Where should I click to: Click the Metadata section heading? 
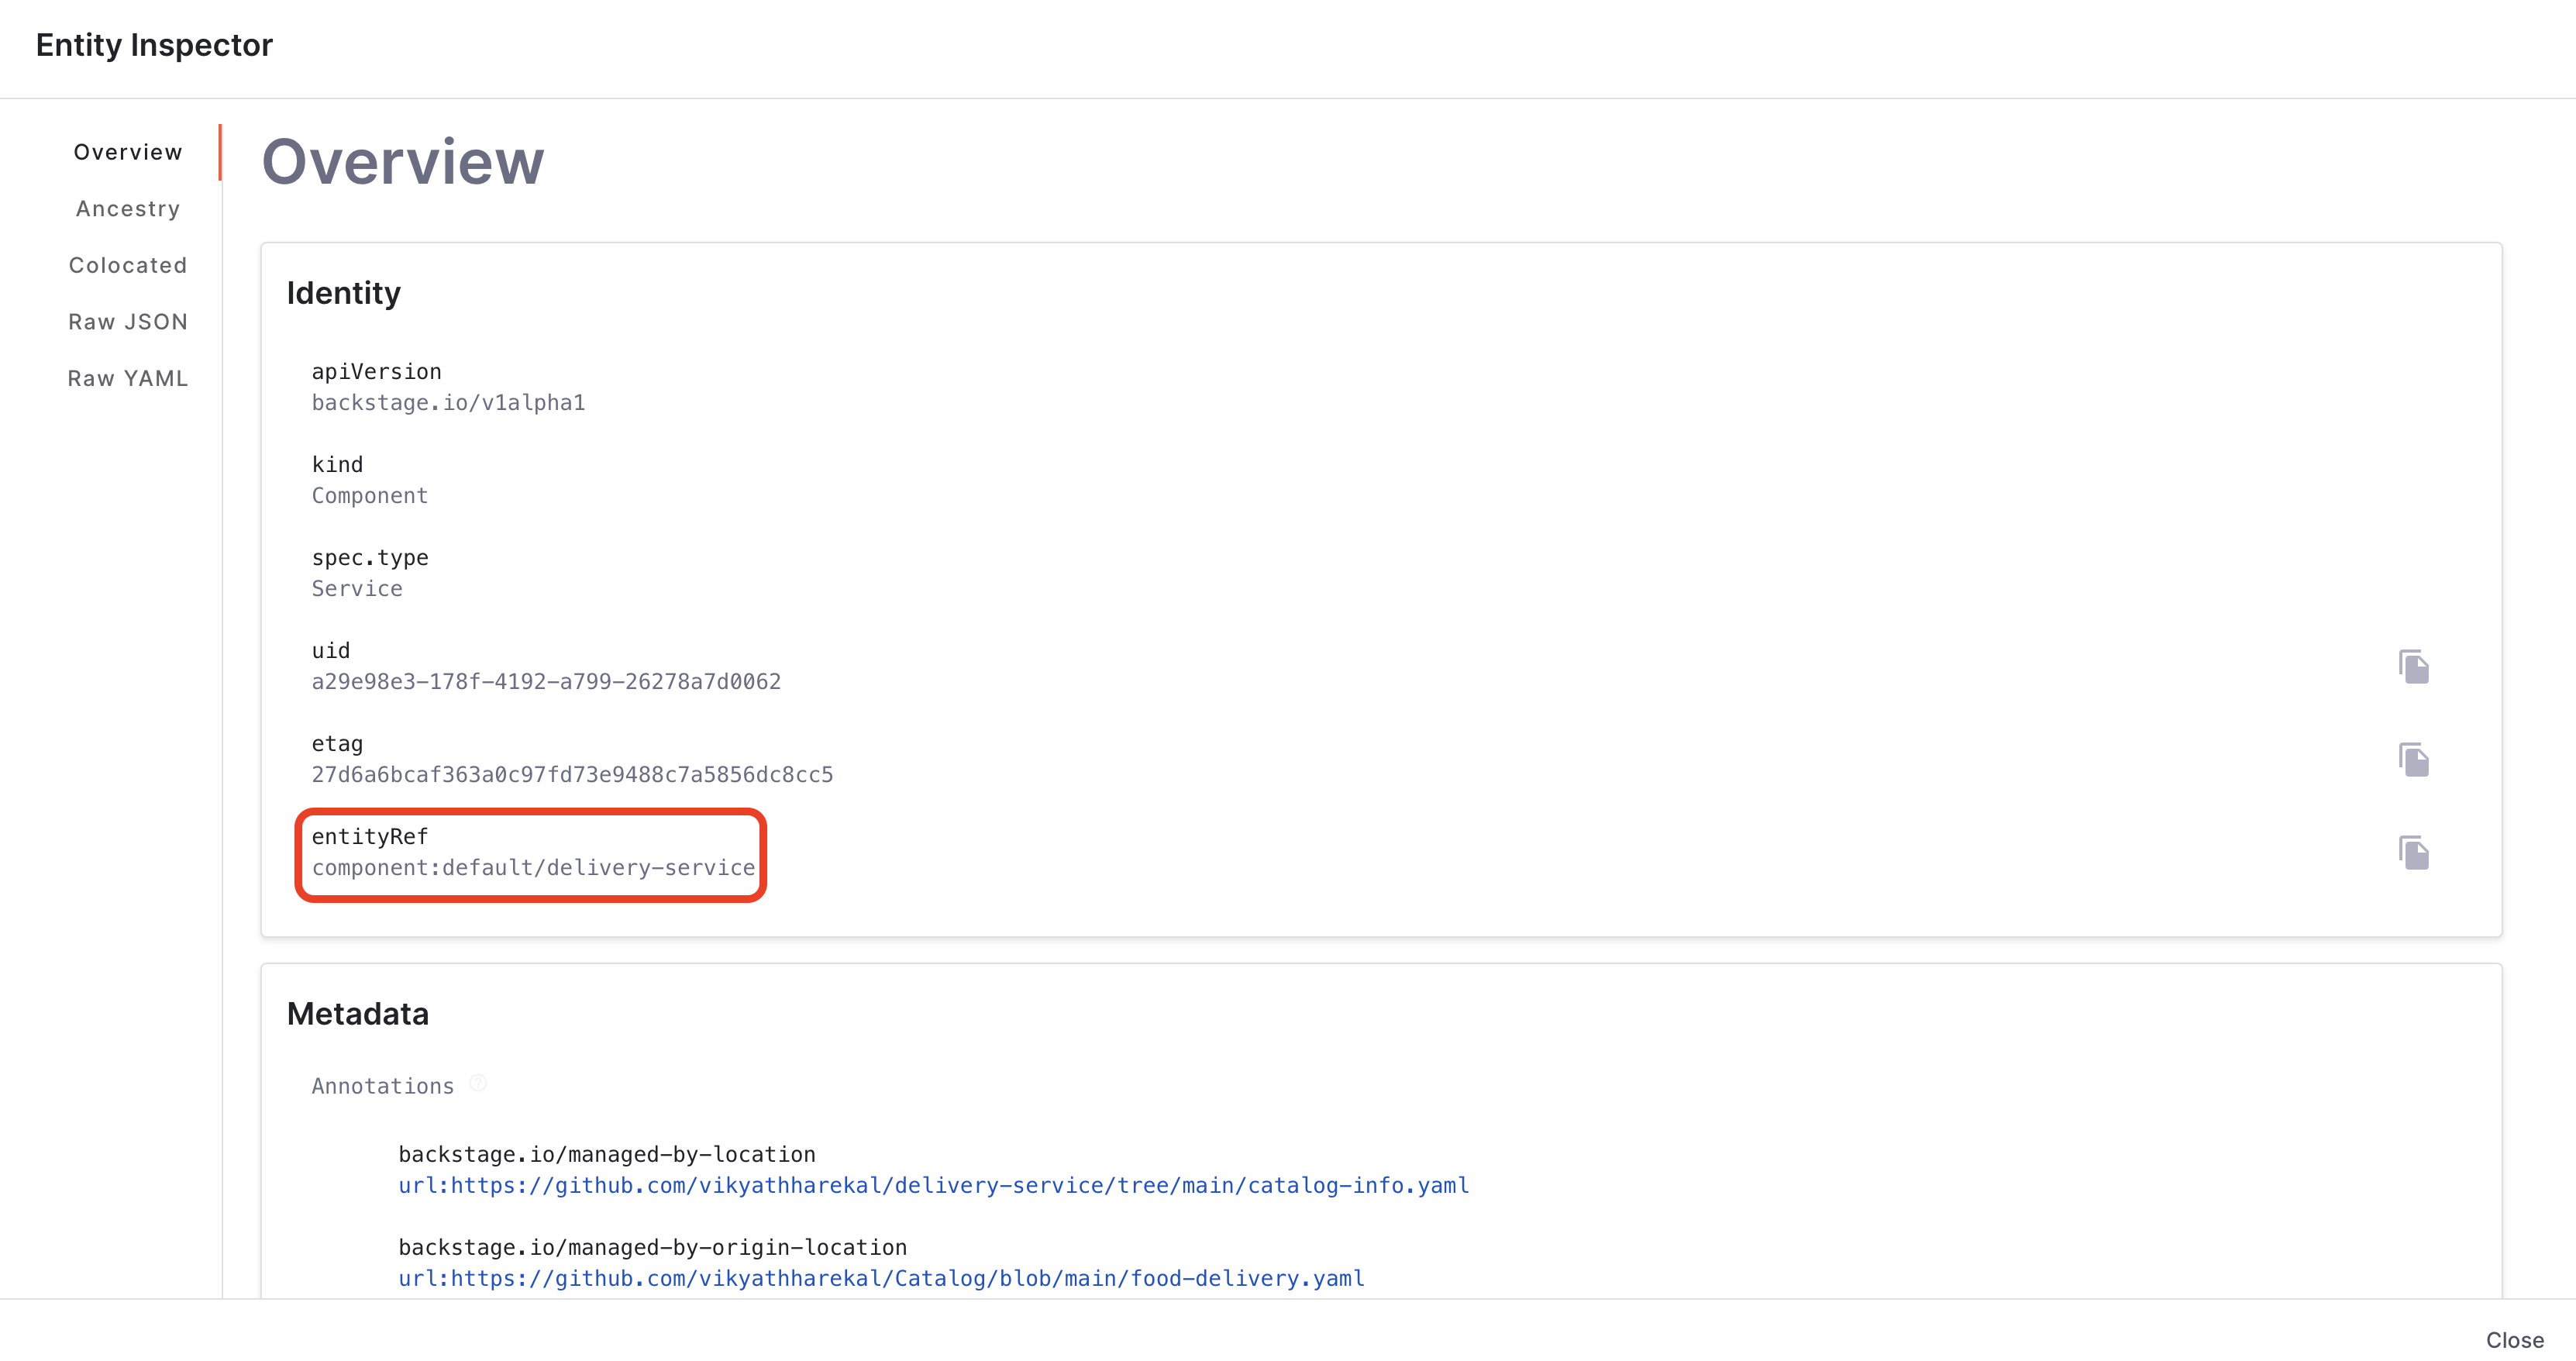[357, 1014]
